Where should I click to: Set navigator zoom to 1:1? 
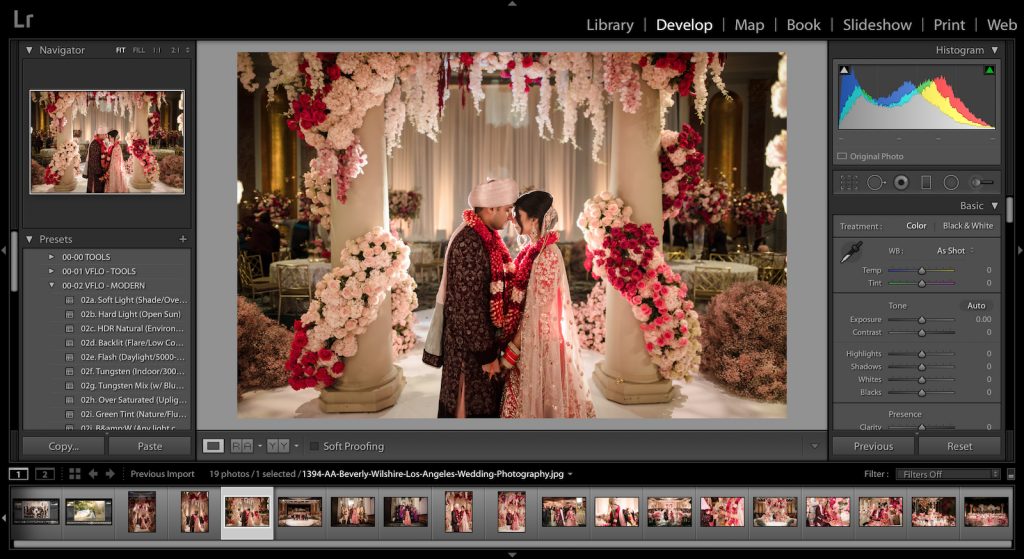157,50
